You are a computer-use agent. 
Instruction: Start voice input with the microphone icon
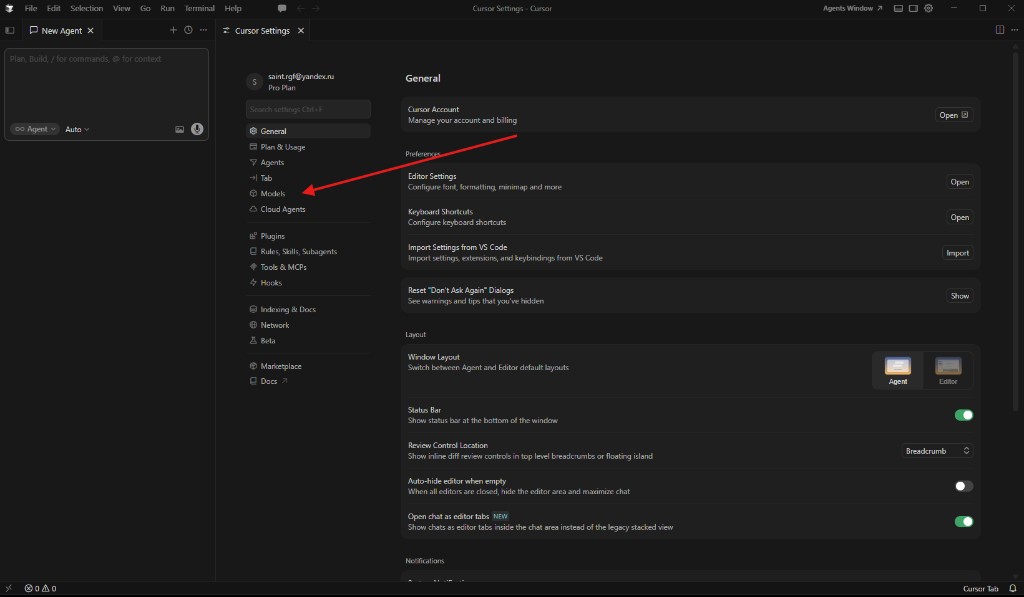tap(197, 129)
